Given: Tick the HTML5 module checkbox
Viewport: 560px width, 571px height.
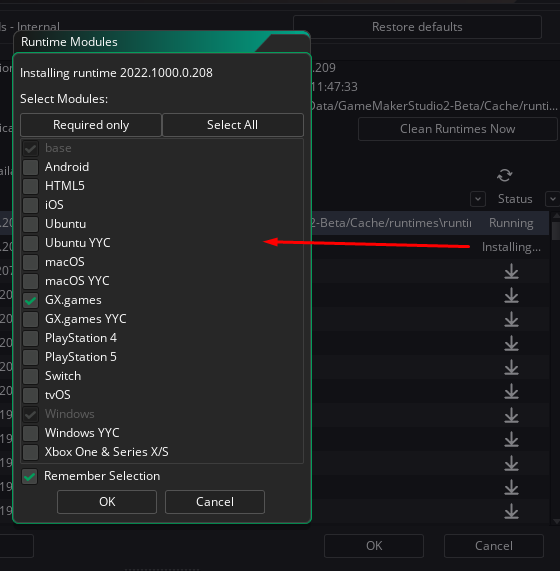Looking at the screenshot, I should coord(31,186).
